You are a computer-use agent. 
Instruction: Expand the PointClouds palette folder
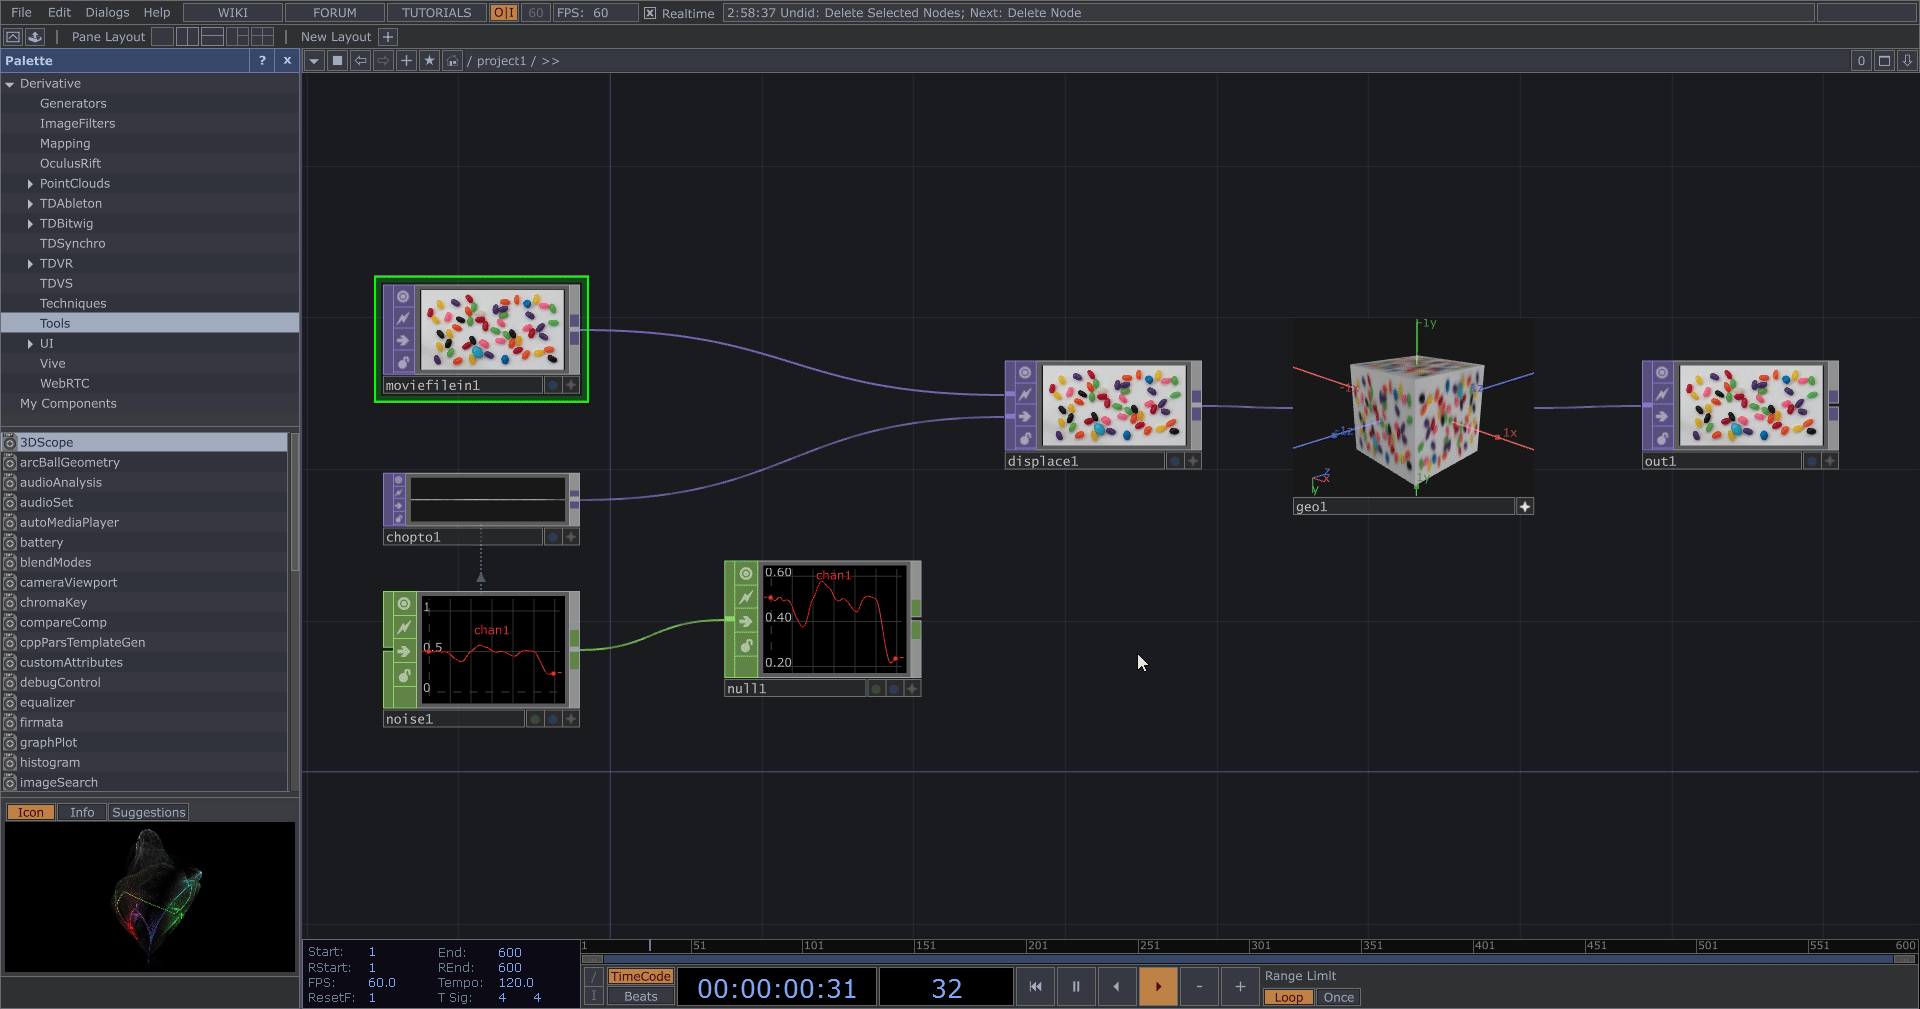30,184
